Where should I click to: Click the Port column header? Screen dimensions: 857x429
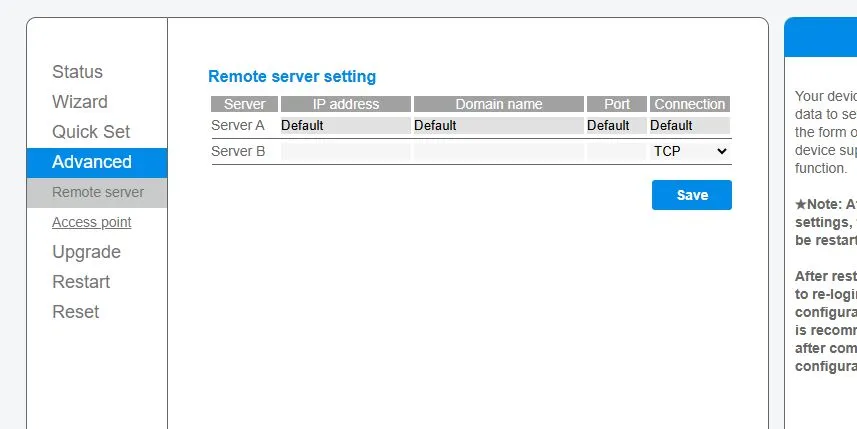pos(617,104)
